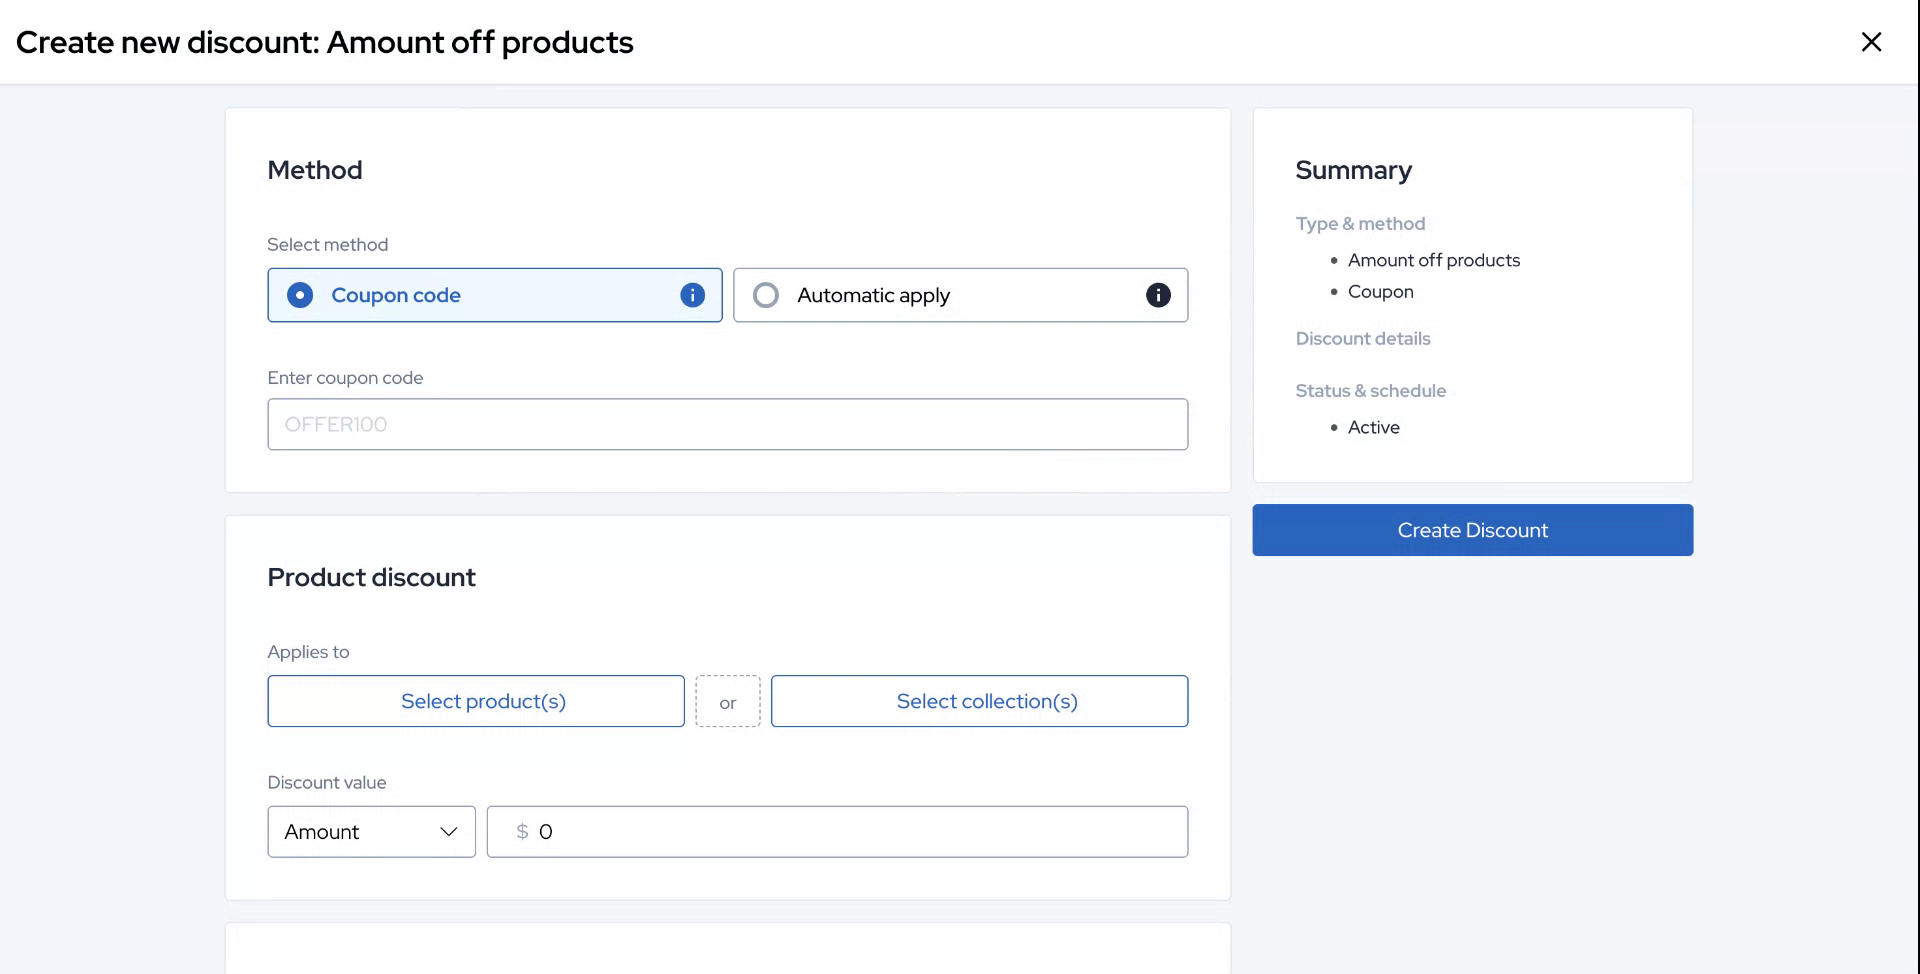Click the info icon beside Coupon code
The width and height of the screenshot is (1920, 974).
click(693, 295)
